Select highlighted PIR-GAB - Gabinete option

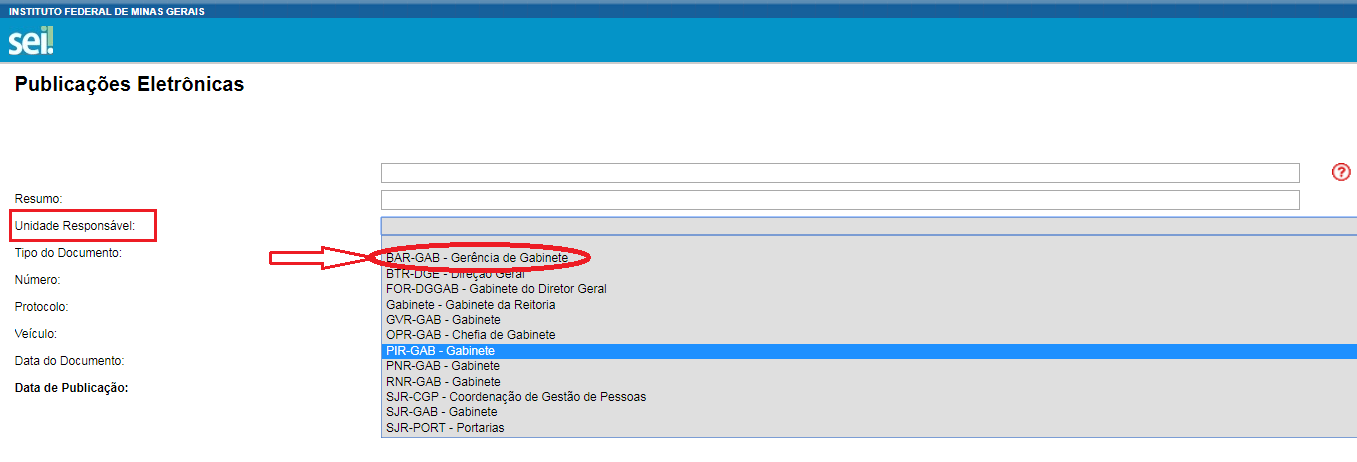(x=440, y=351)
